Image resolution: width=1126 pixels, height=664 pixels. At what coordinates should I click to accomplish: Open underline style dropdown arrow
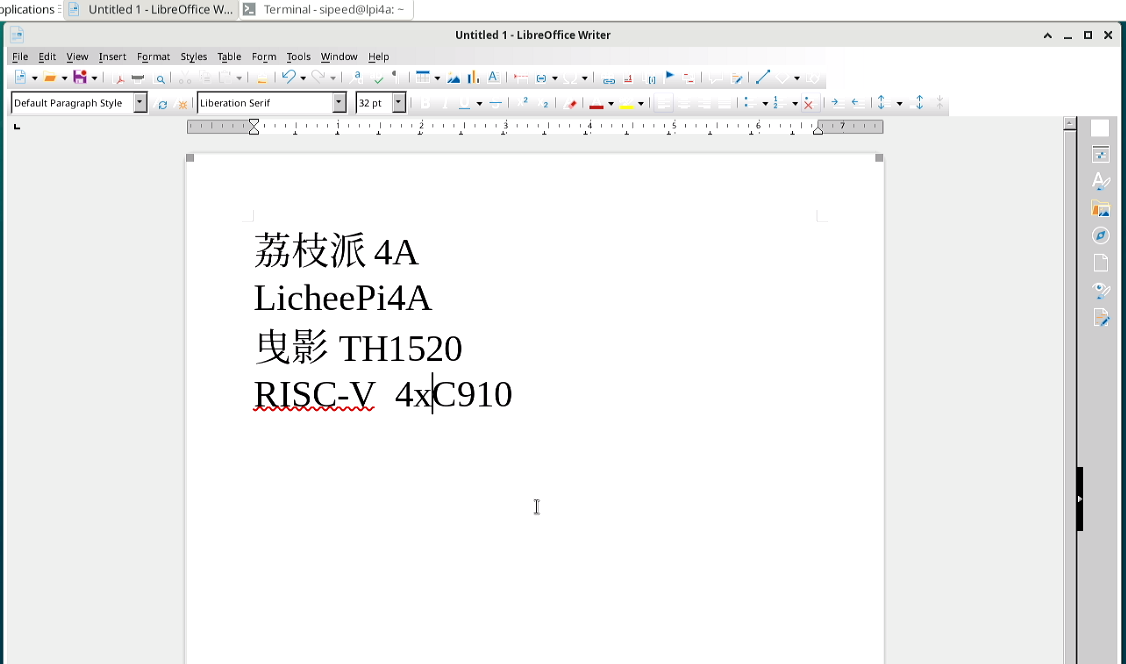pos(479,104)
